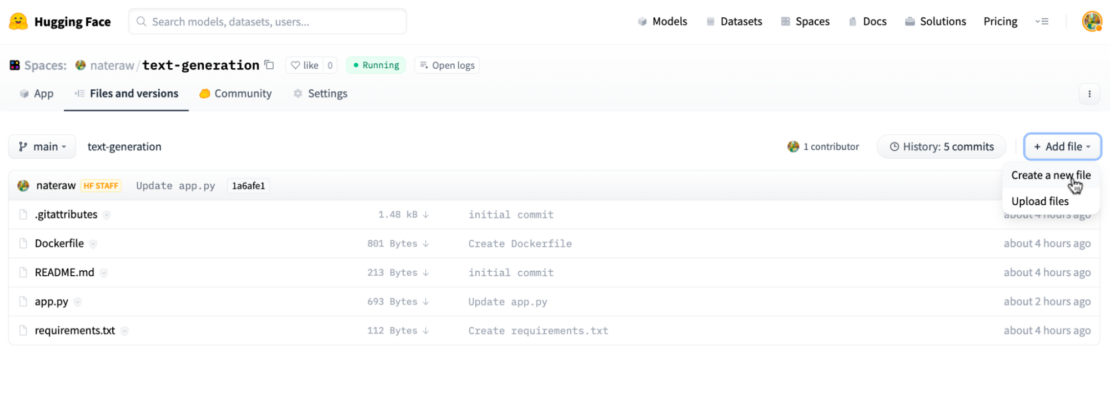This screenshot has width=1110, height=400.
Task: Click the nateraw avatar in commit row
Action: 24,185
